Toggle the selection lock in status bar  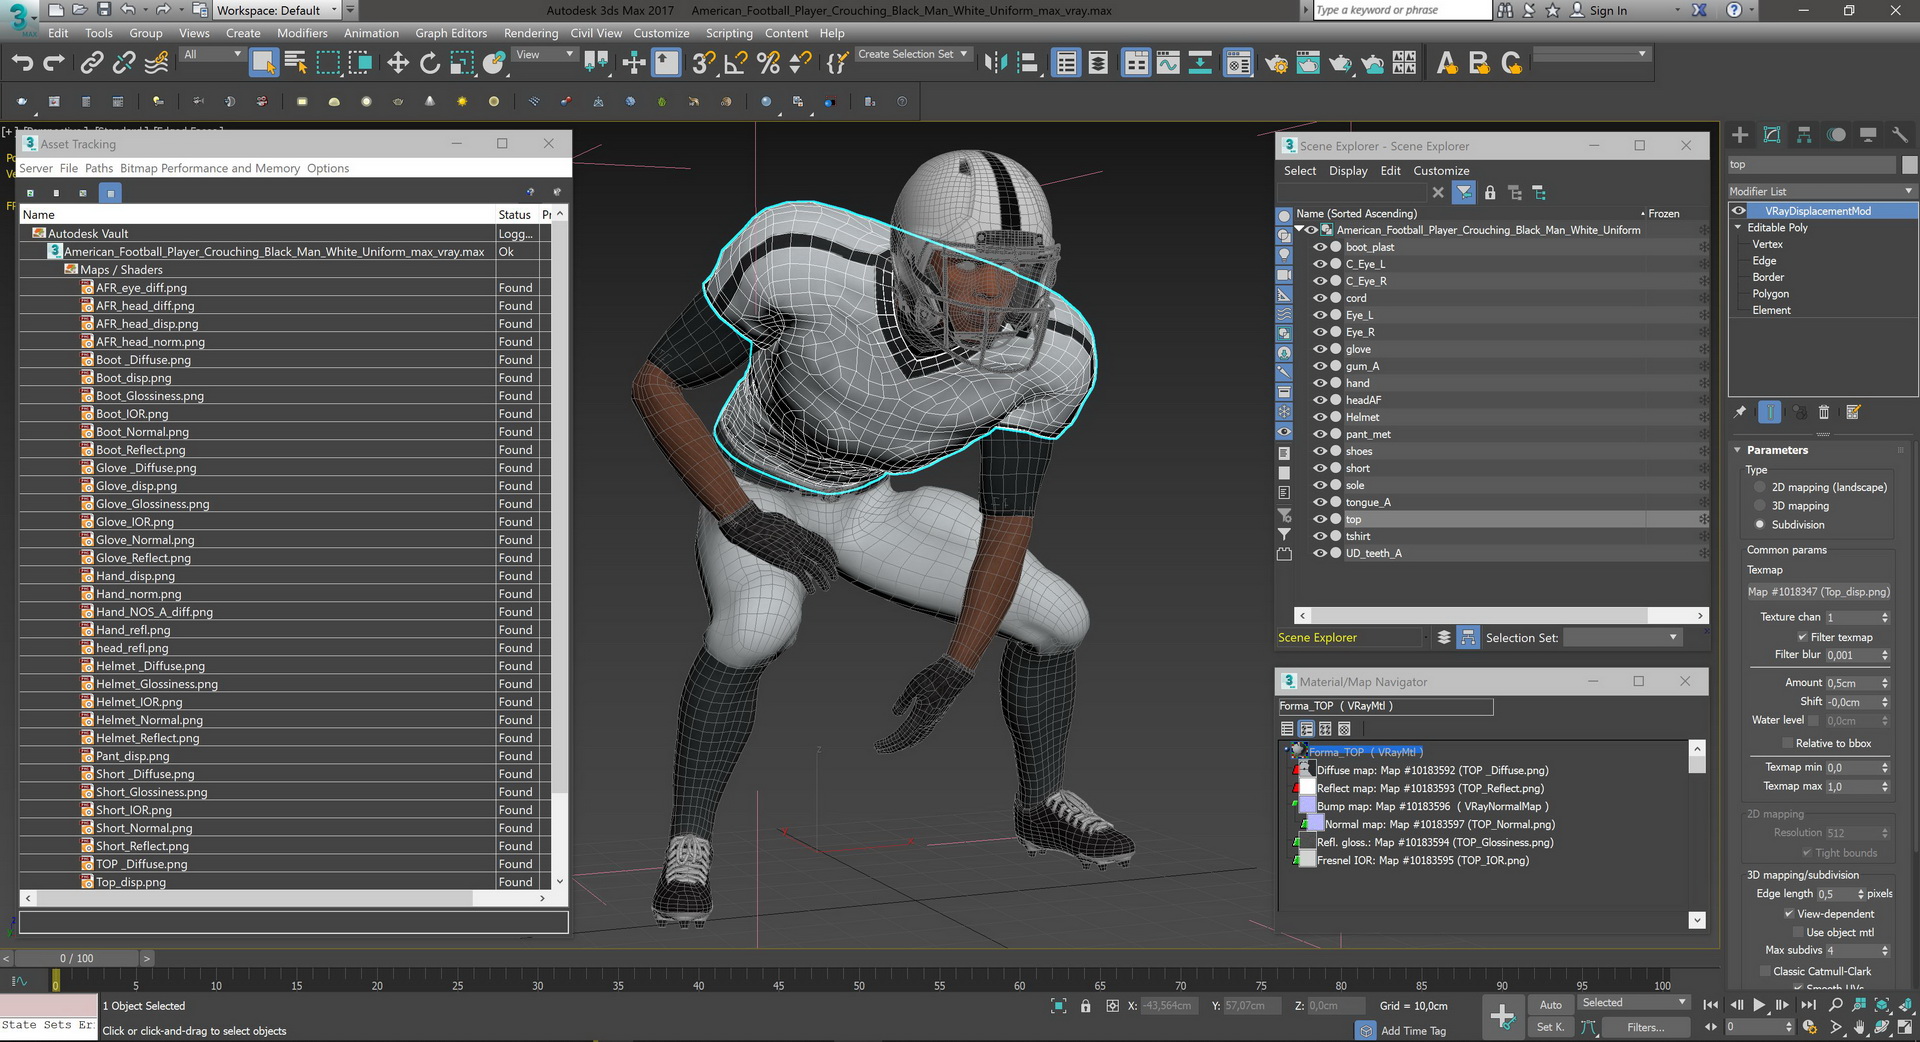click(1085, 1006)
